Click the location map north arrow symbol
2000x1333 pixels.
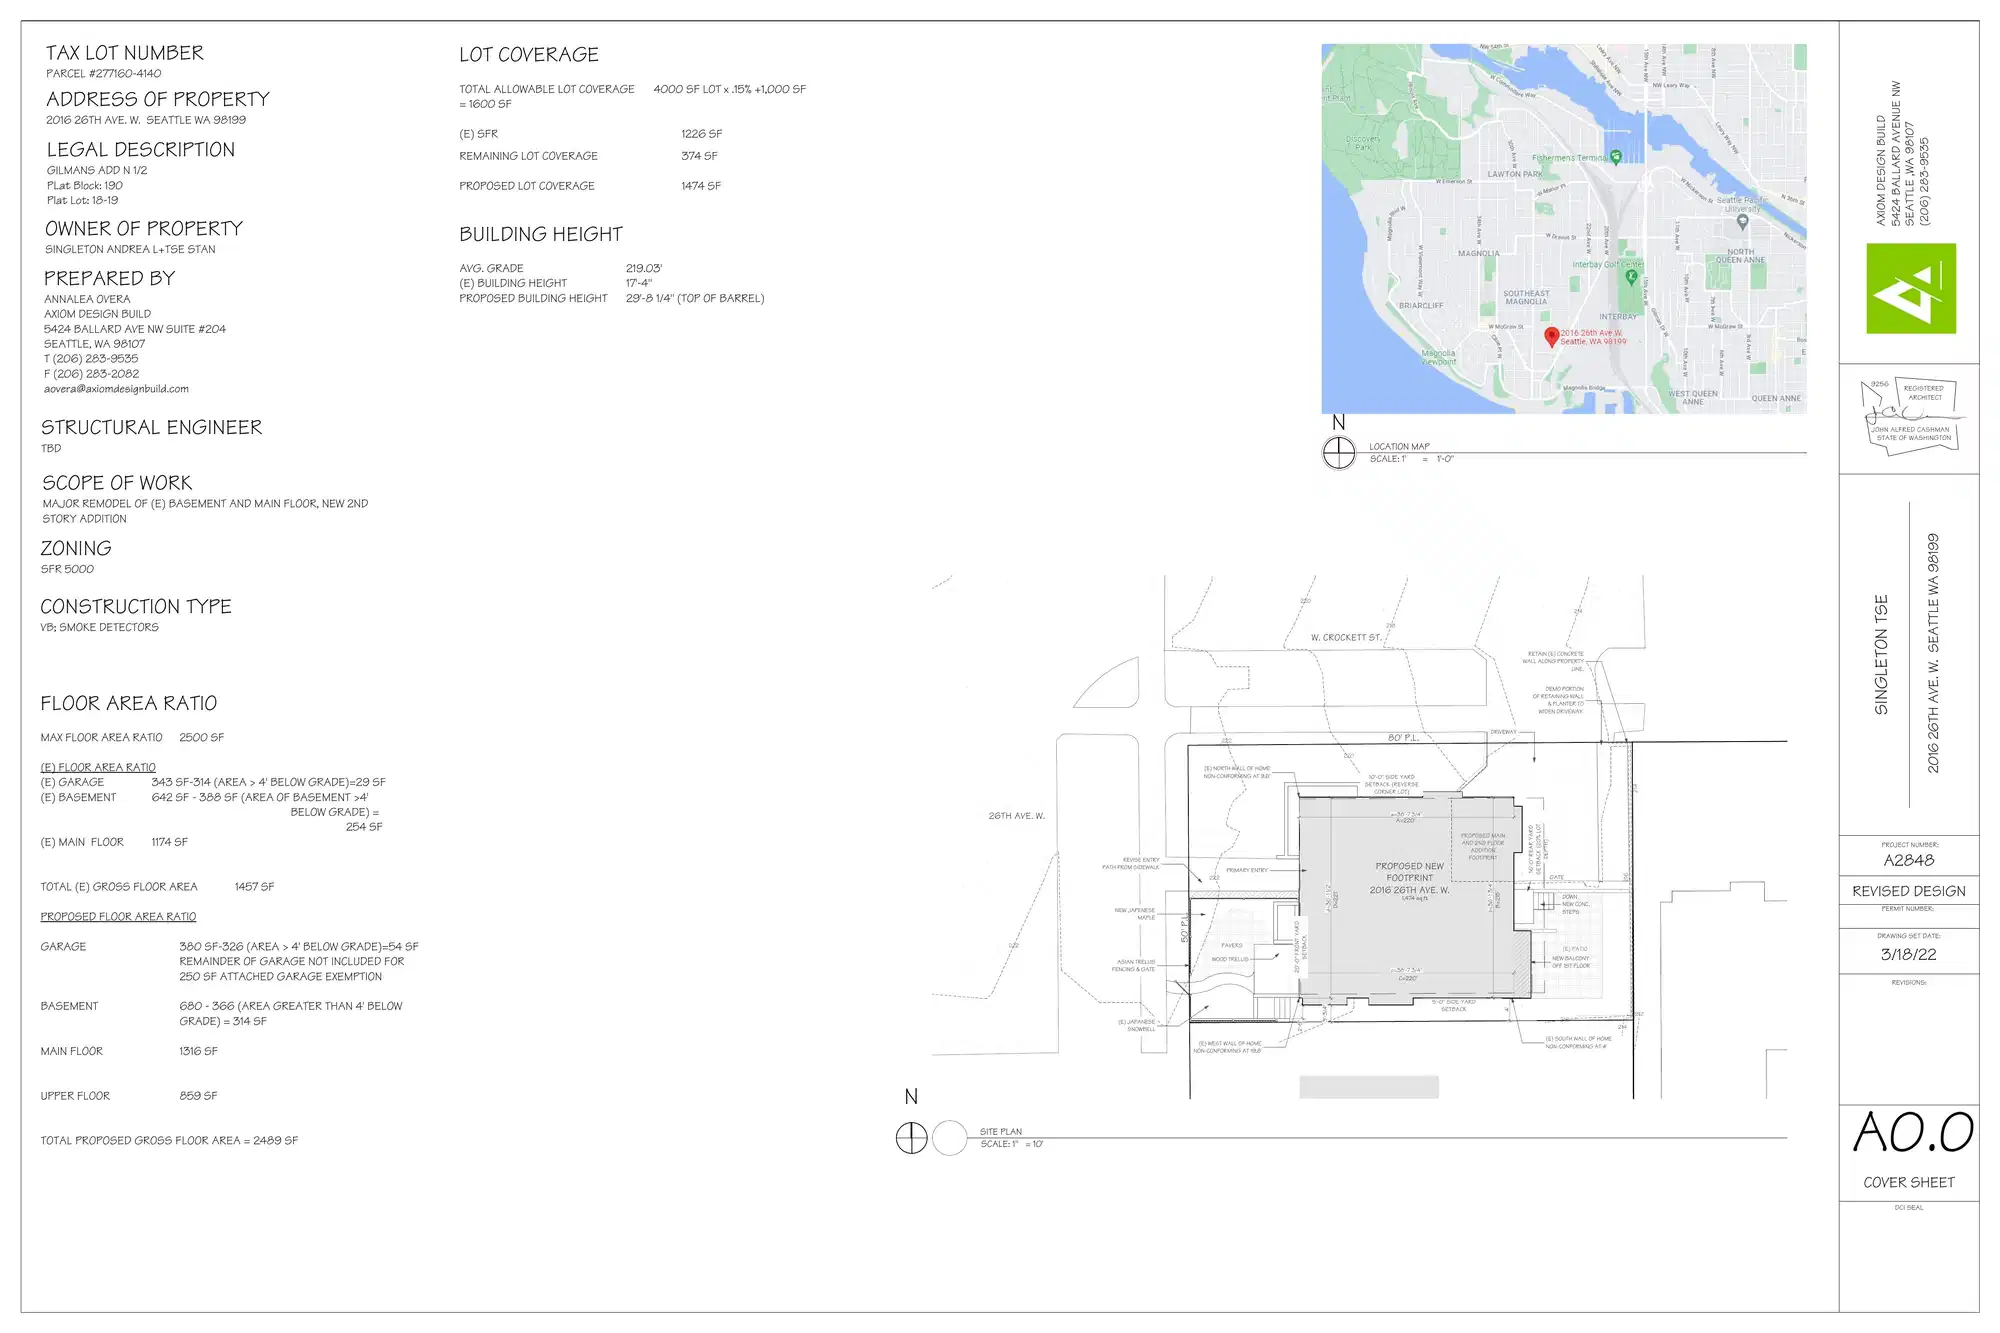[x=1339, y=453]
